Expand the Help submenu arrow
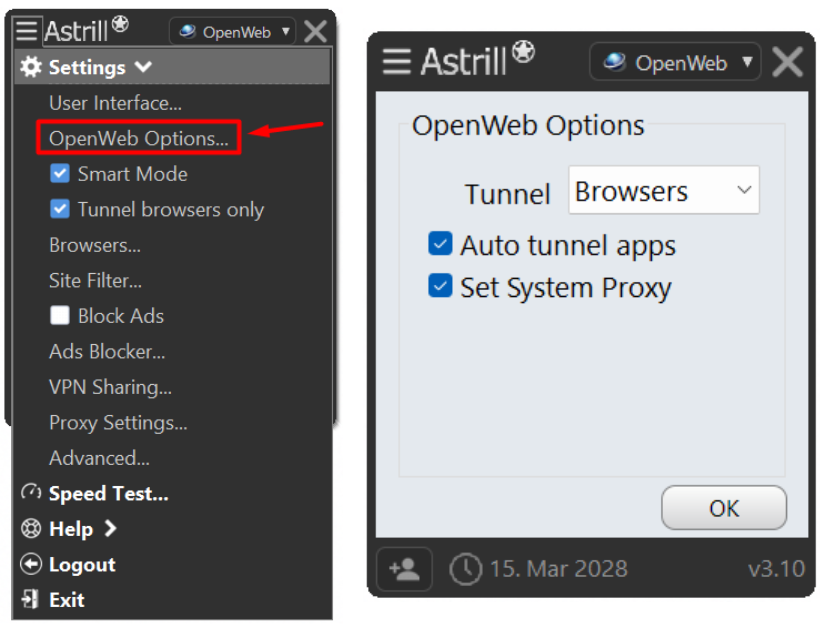 (110, 529)
